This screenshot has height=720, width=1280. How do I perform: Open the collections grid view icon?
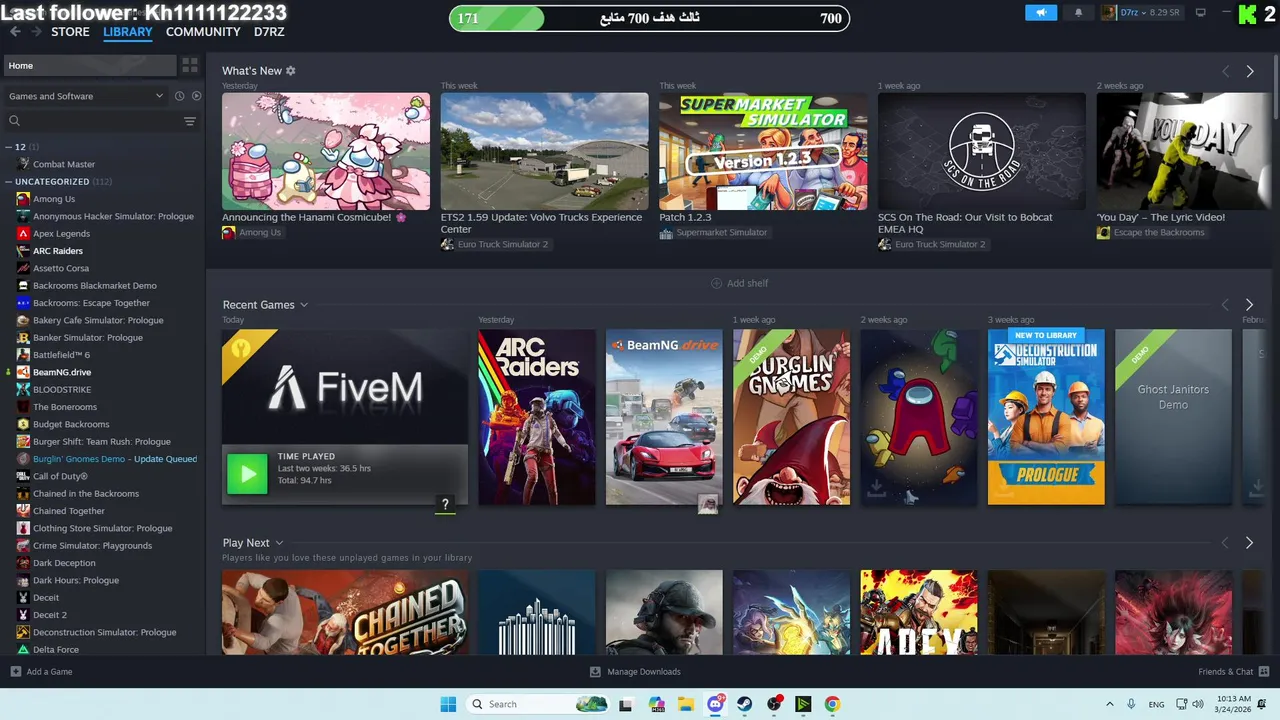click(190, 66)
